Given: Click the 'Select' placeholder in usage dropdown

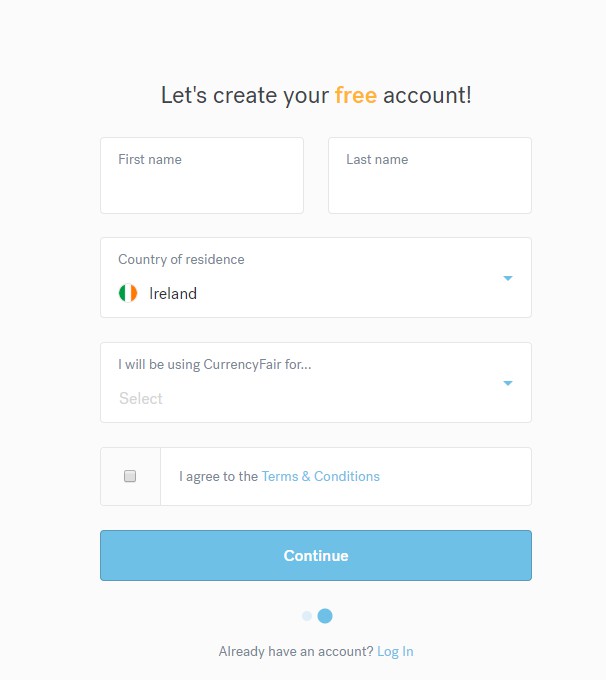Looking at the screenshot, I should click(x=141, y=398).
